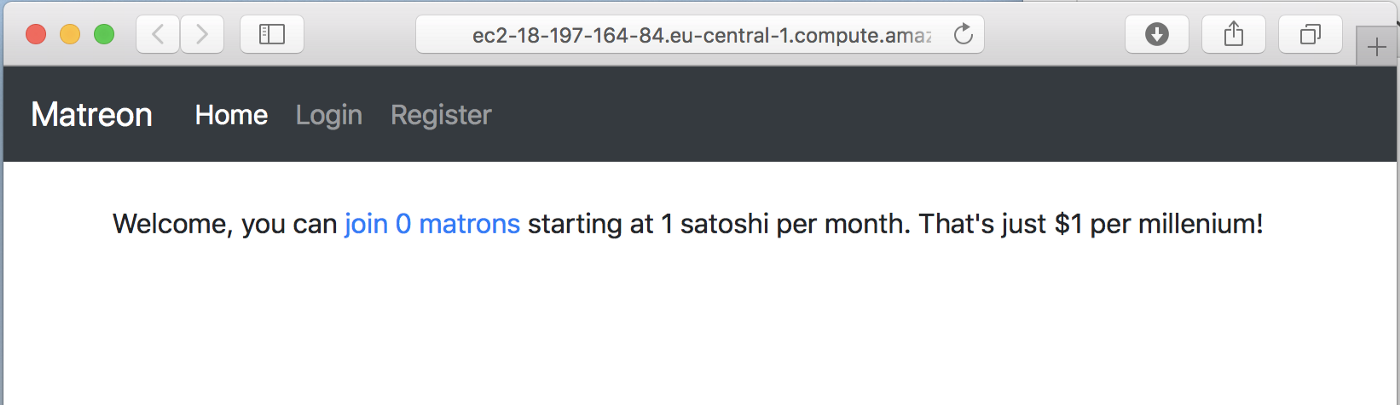This screenshot has height=405, width=1400.
Task: Minimize the window with the yellow button
Action: coord(70,35)
